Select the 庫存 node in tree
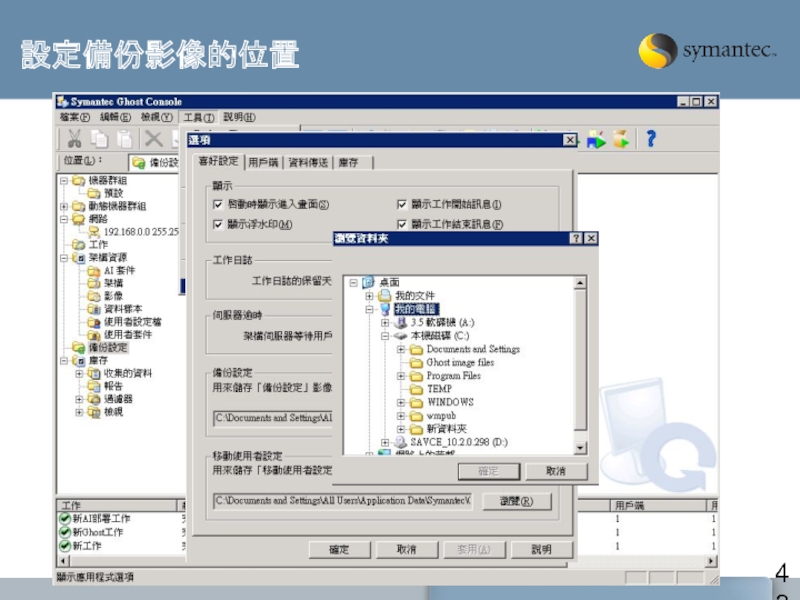 pos(98,360)
